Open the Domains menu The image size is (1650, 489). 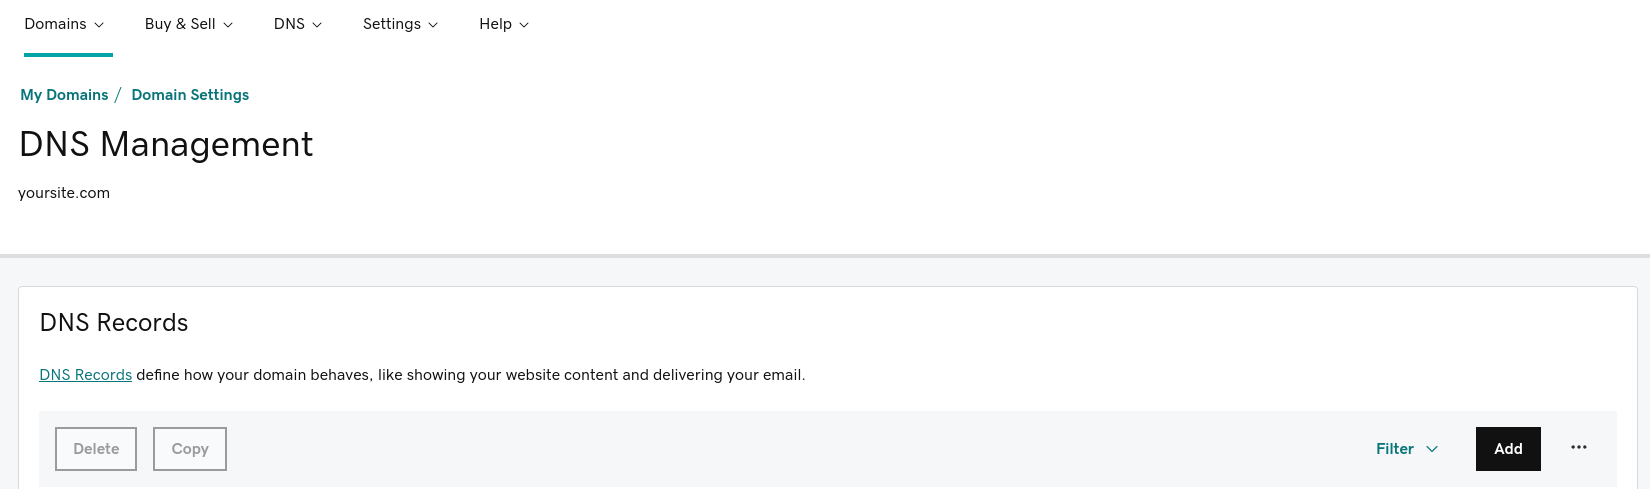[x=65, y=24]
